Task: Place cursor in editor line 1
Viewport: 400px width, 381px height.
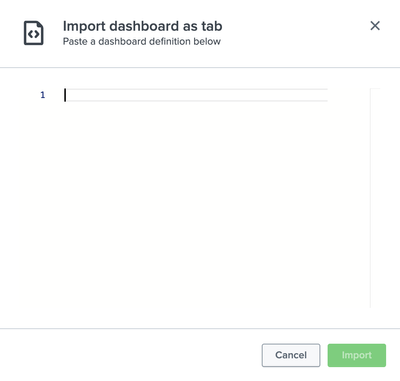Action: [x=196, y=95]
